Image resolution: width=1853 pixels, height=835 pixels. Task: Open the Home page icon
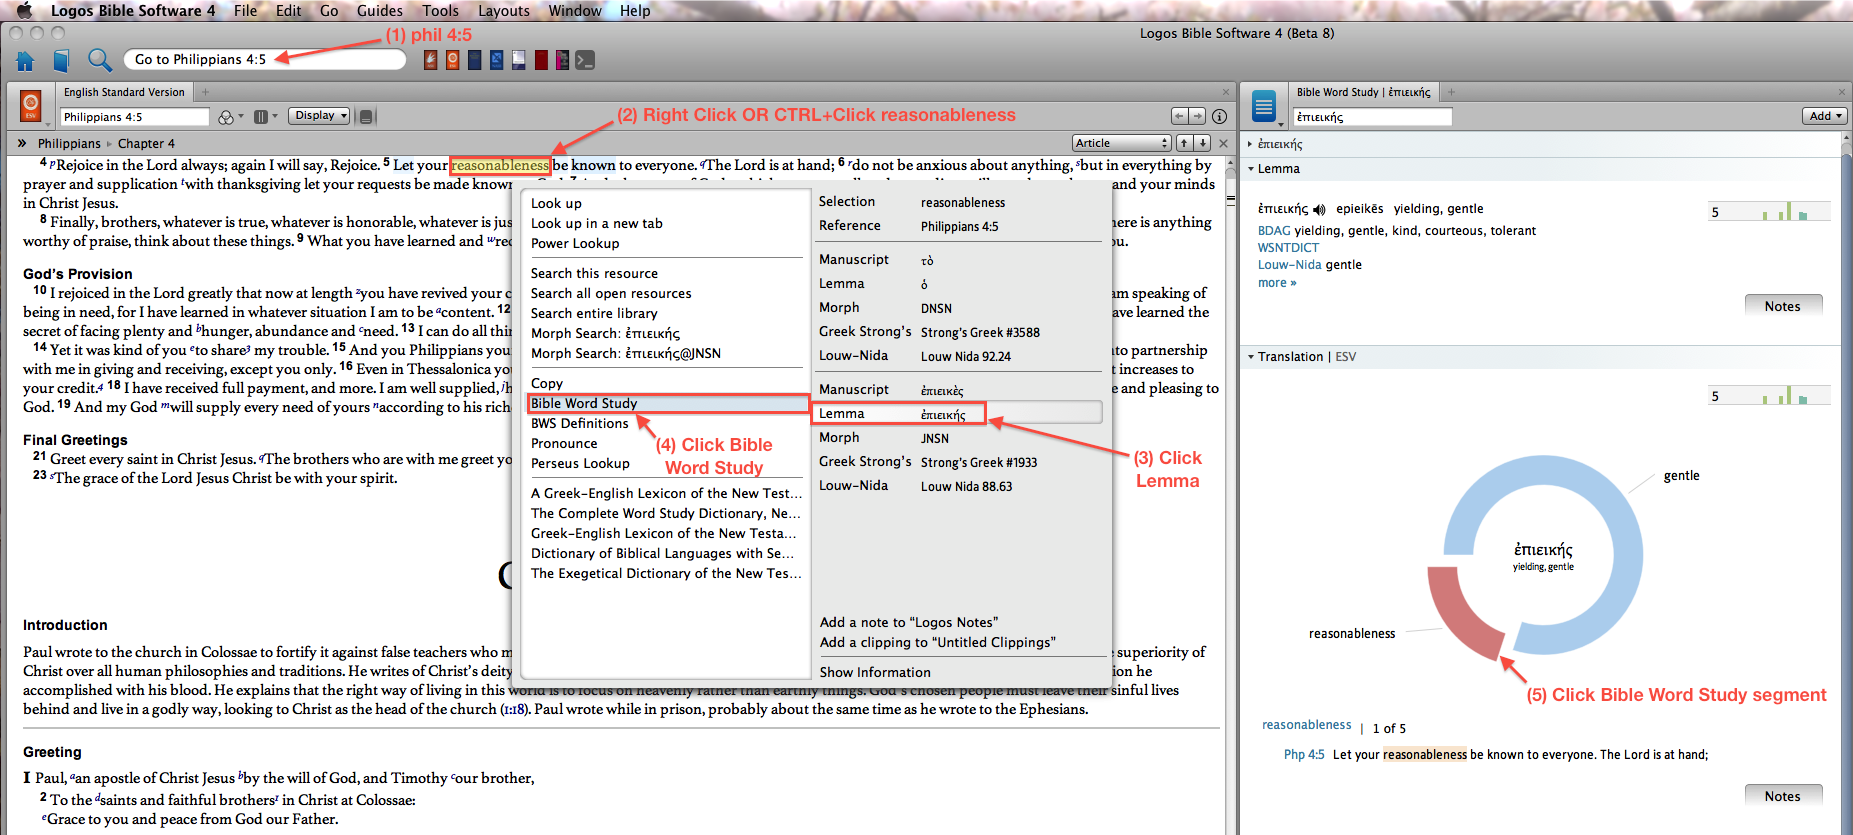(25, 61)
